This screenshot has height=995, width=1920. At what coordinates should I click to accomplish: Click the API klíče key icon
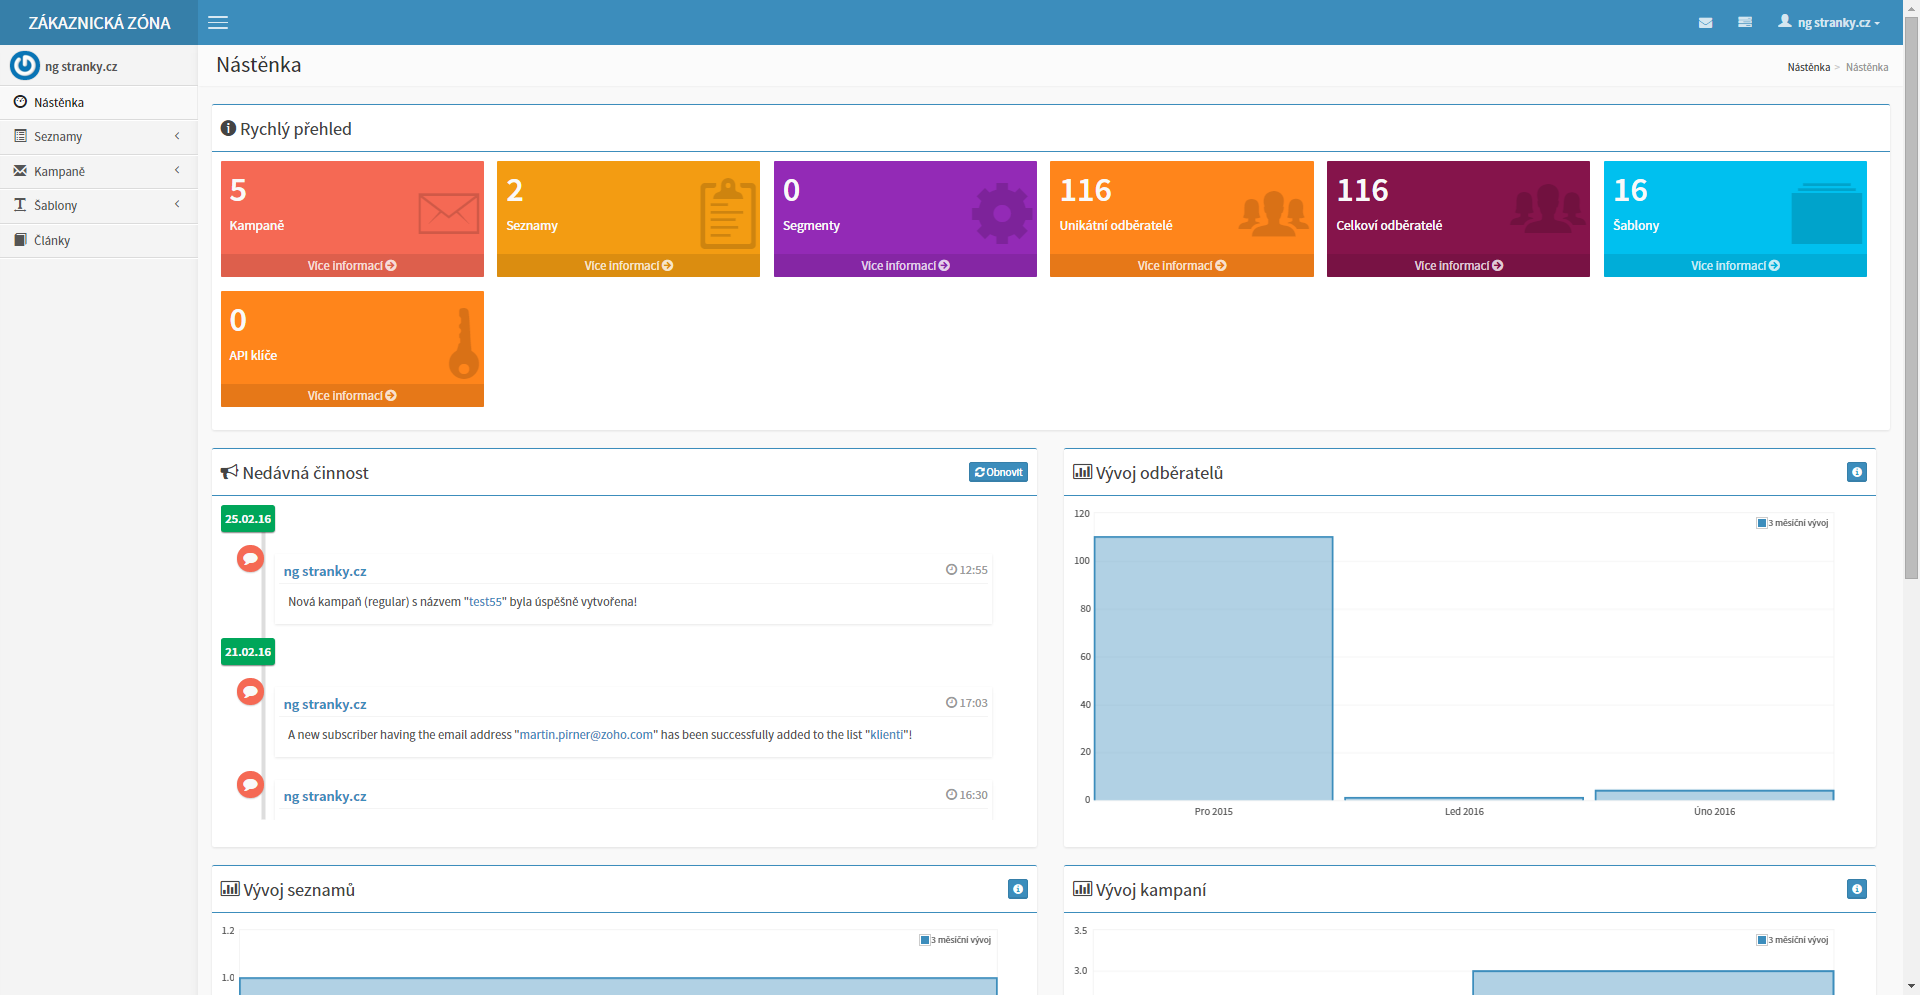pyautogui.click(x=463, y=343)
